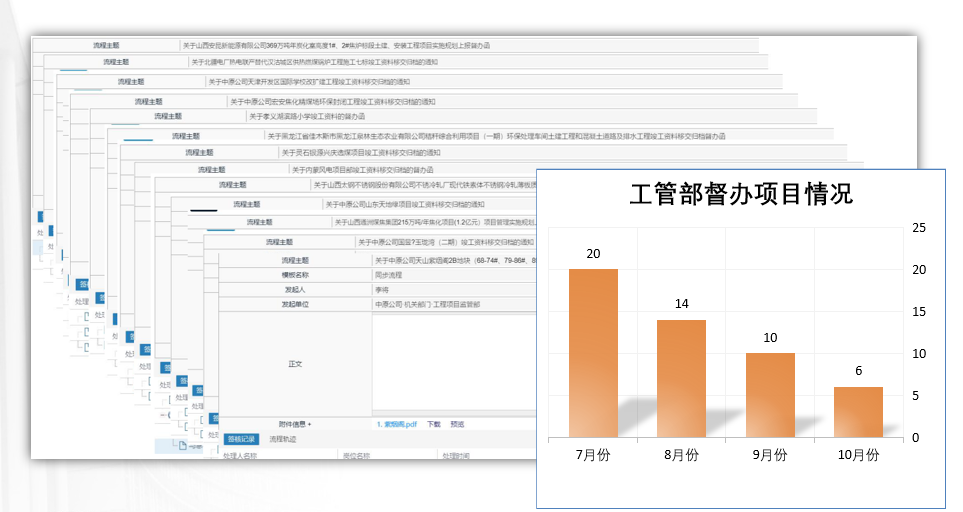Select the document icon in the tree list

pyautogui.click(x=182, y=446)
